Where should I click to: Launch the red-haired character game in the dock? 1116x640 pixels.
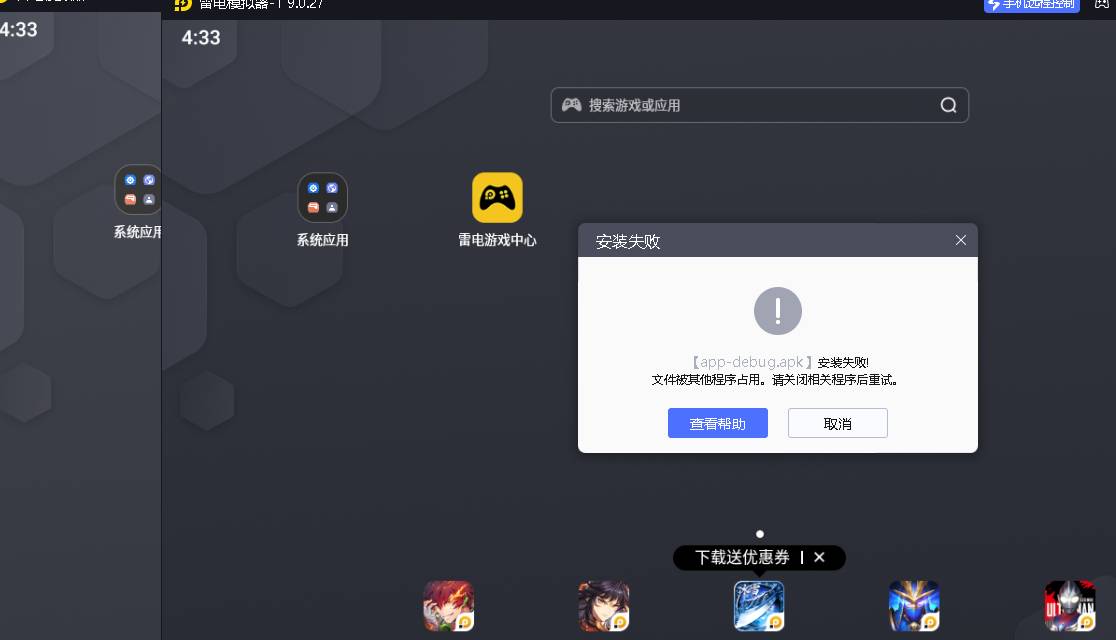point(448,606)
